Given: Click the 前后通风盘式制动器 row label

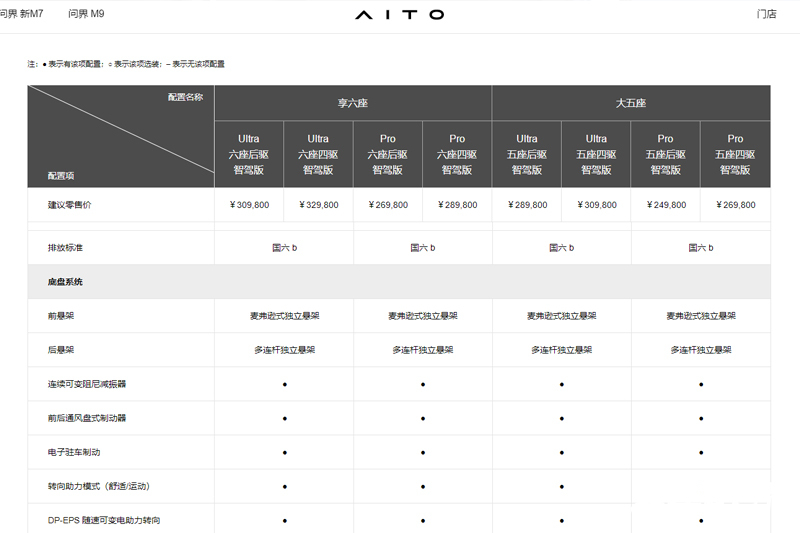Looking at the screenshot, I should (x=87, y=418).
